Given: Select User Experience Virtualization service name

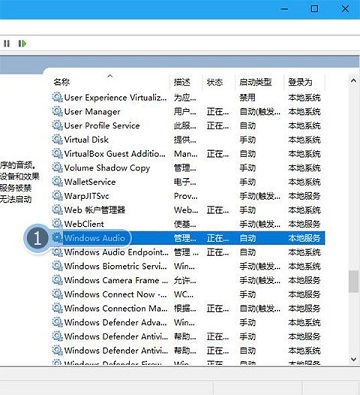Looking at the screenshot, I should pyautogui.click(x=115, y=97).
